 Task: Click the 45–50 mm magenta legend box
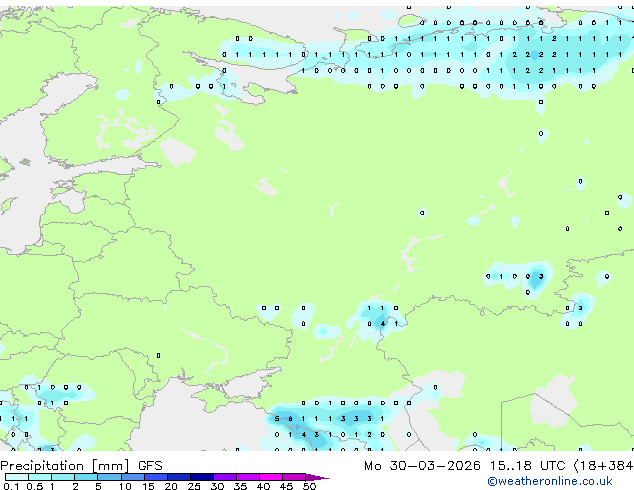point(294,477)
